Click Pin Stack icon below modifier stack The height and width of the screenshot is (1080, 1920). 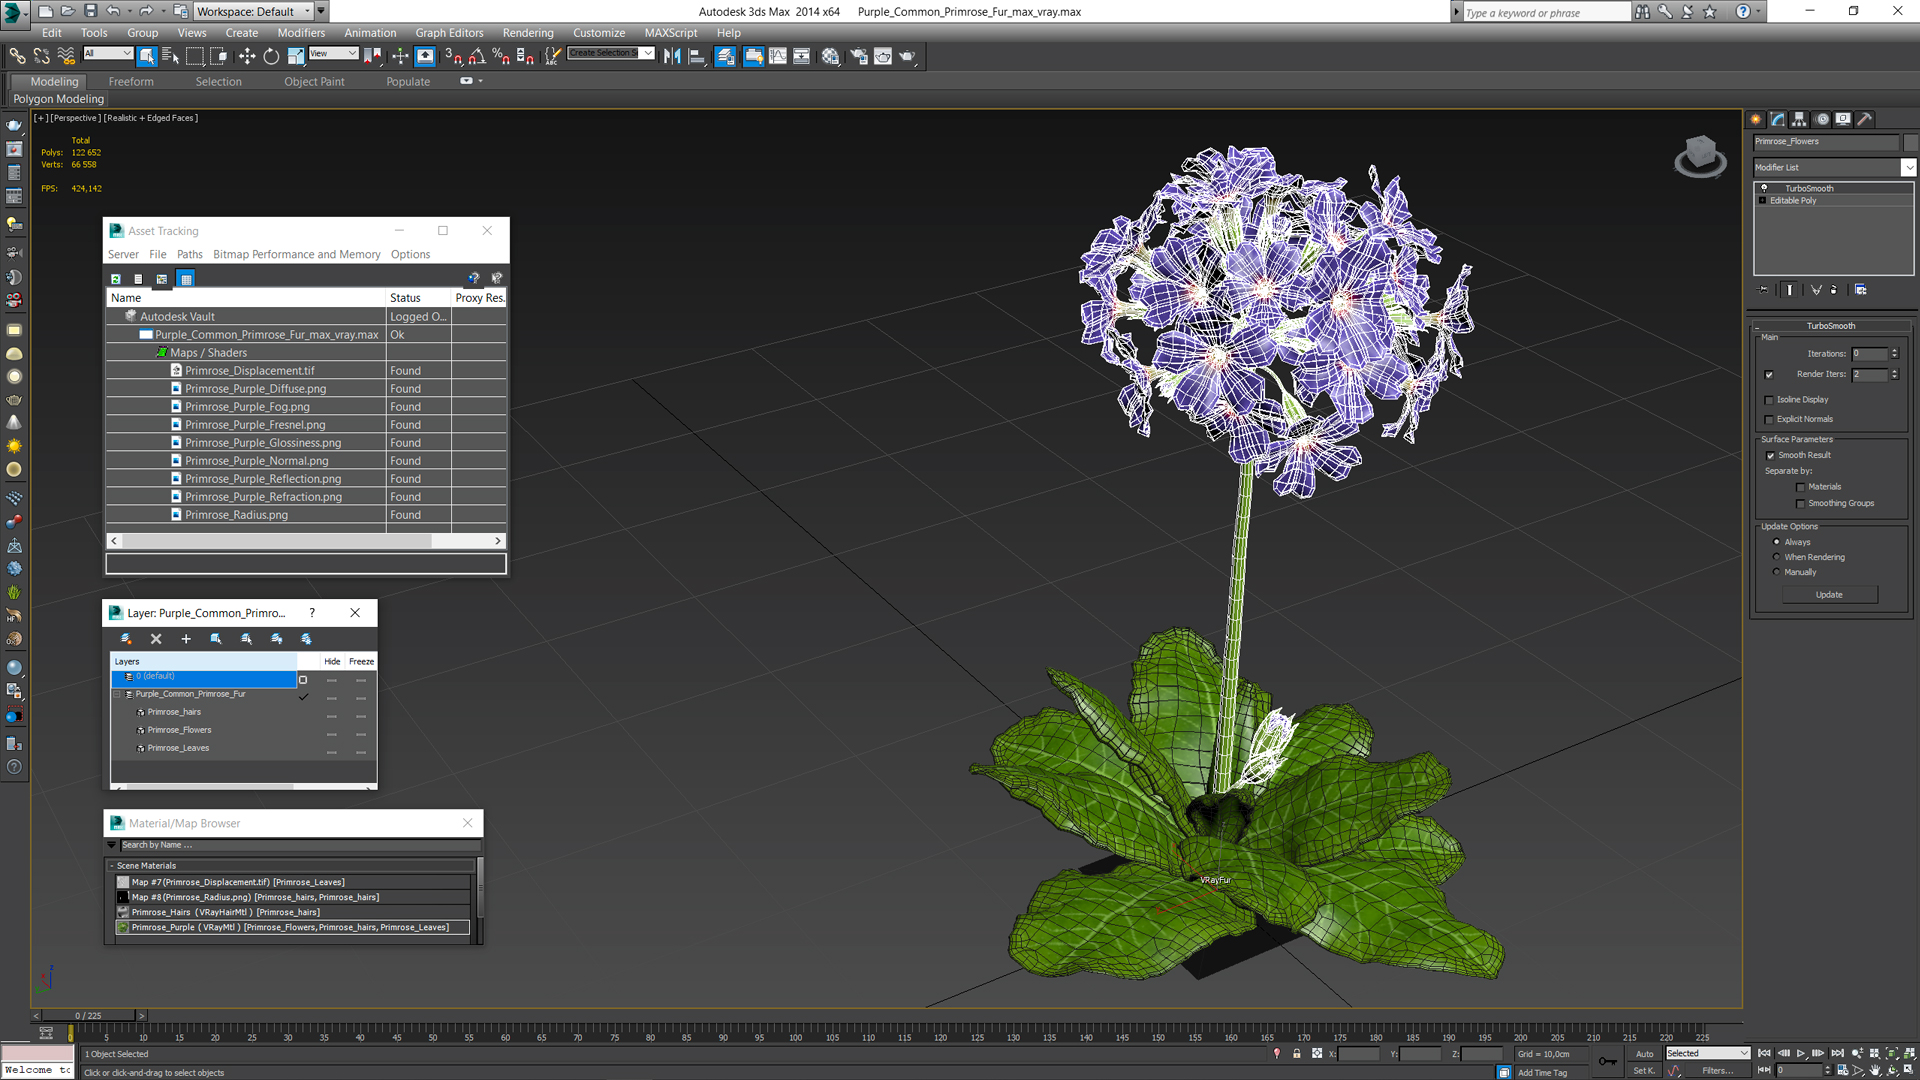point(1764,290)
